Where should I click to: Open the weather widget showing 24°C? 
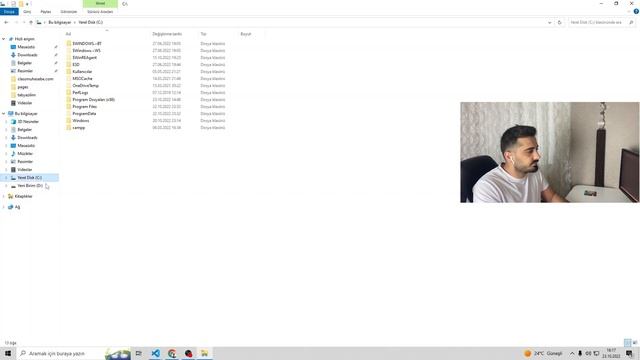[x=543, y=353]
